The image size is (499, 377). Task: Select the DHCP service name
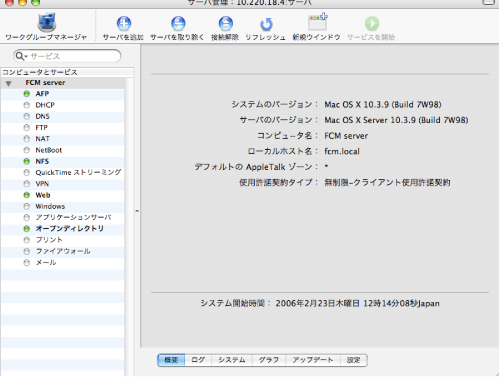tap(45, 105)
